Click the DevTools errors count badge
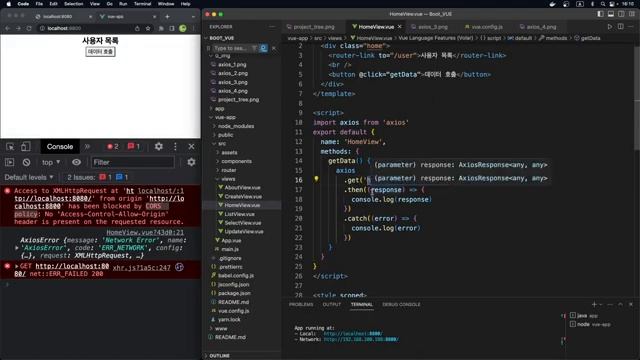This screenshot has width=640, height=360. click(x=112, y=147)
